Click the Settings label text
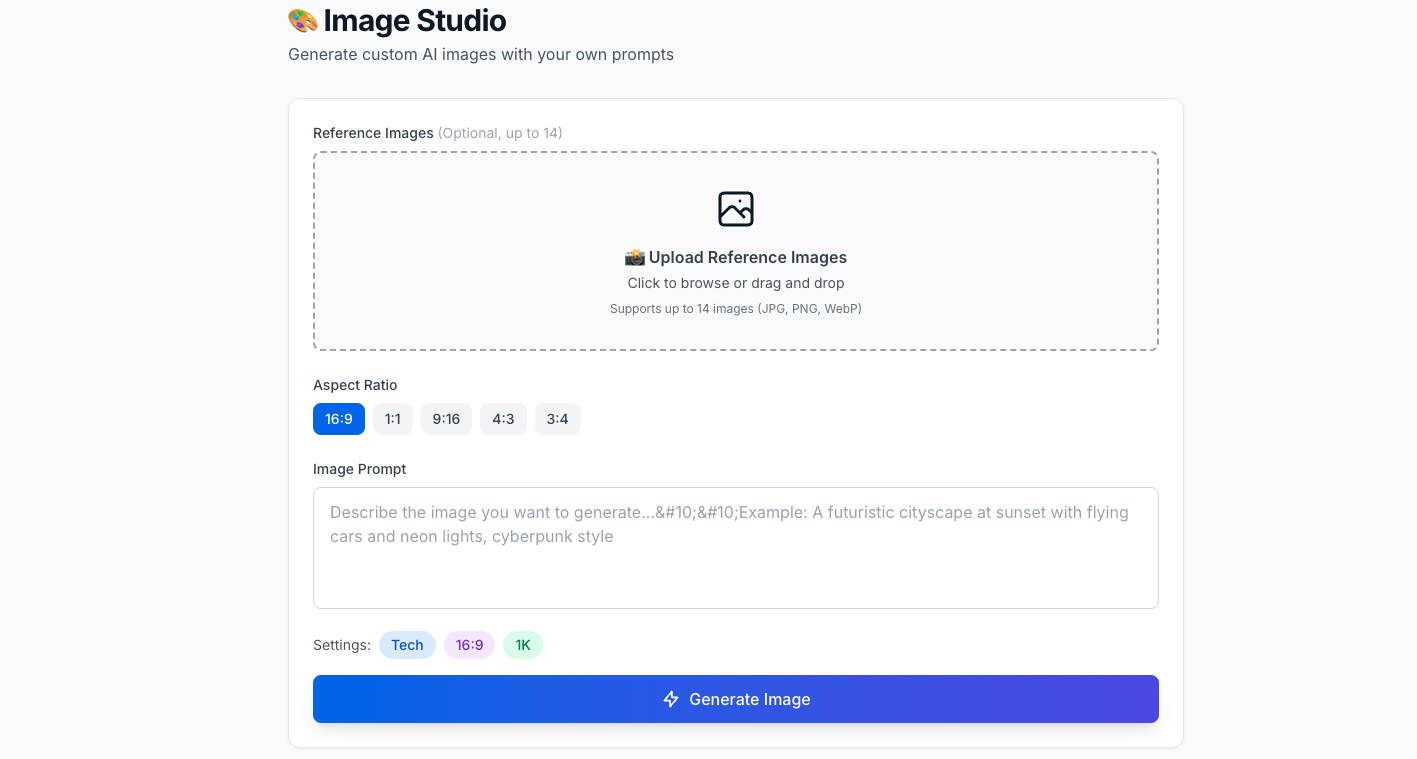The width and height of the screenshot is (1417, 759). coord(341,644)
